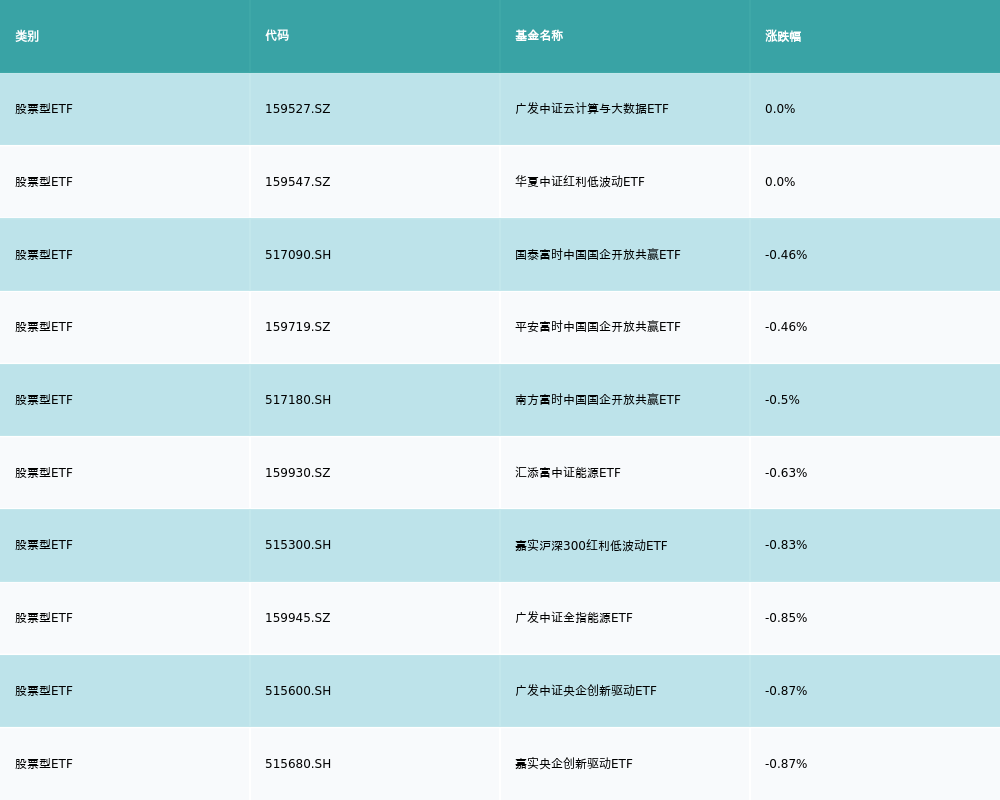Image resolution: width=1000 pixels, height=800 pixels.
Task: Click the 0.0% value for 159547.SZ
Action: pos(780,182)
